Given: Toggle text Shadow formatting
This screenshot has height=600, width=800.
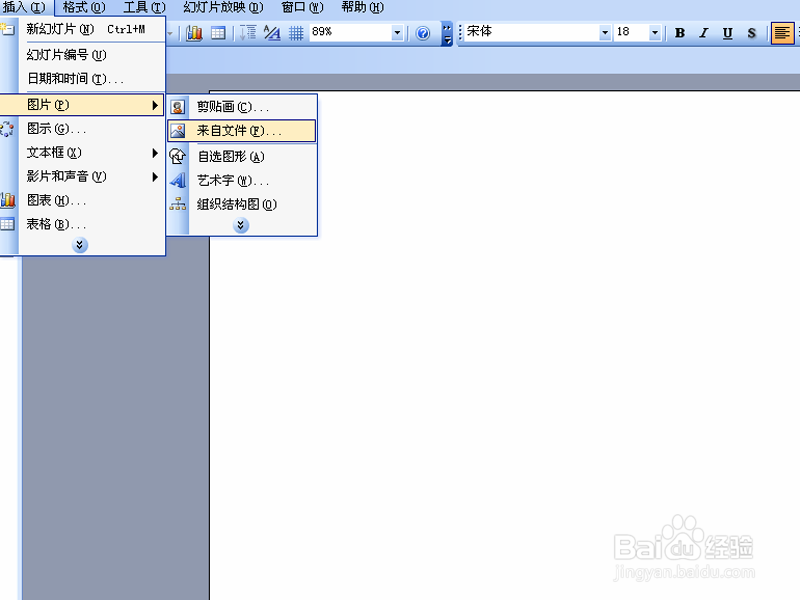Looking at the screenshot, I should (x=752, y=33).
